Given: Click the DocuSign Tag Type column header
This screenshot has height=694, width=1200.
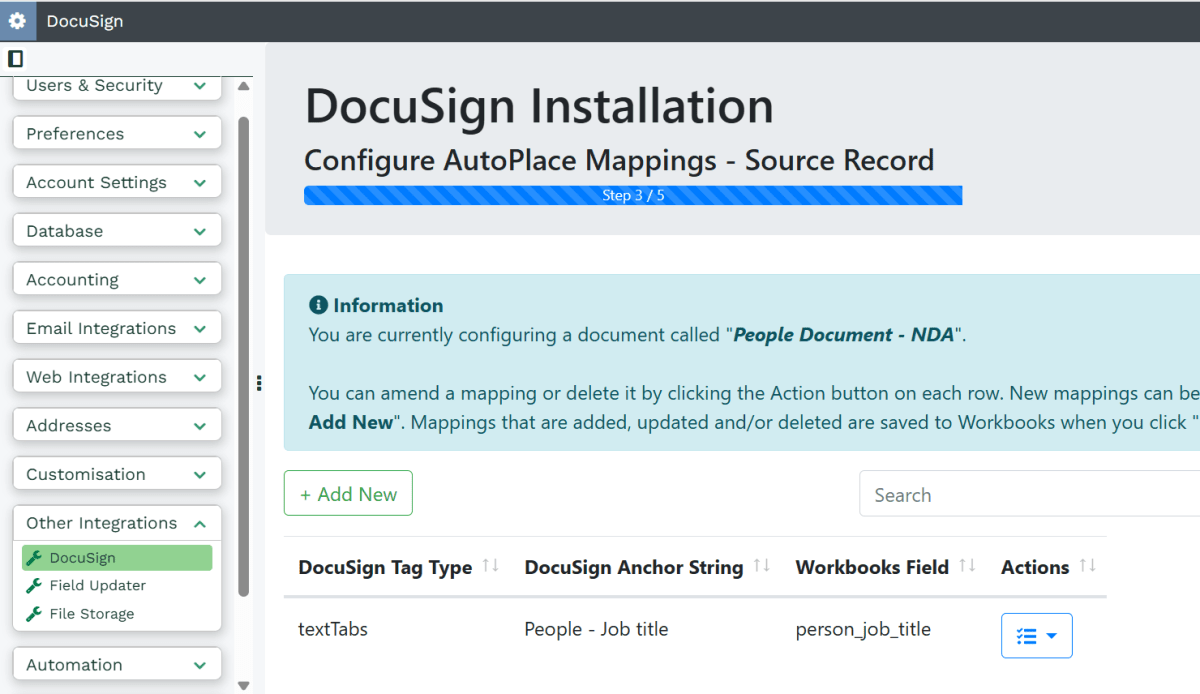Looking at the screenshot, I should (385, 568).
